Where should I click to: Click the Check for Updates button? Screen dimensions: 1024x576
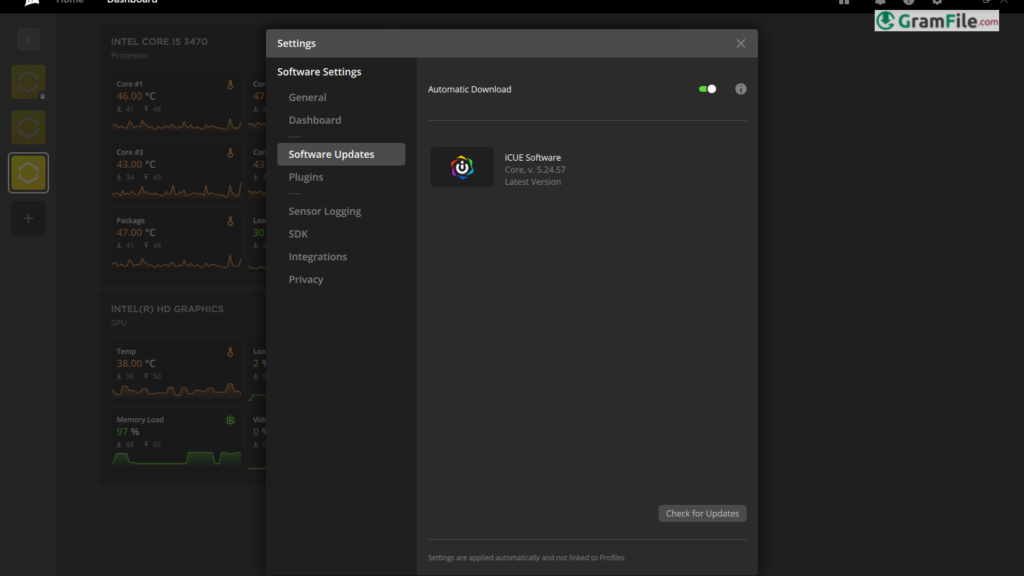tap(702, 513)
